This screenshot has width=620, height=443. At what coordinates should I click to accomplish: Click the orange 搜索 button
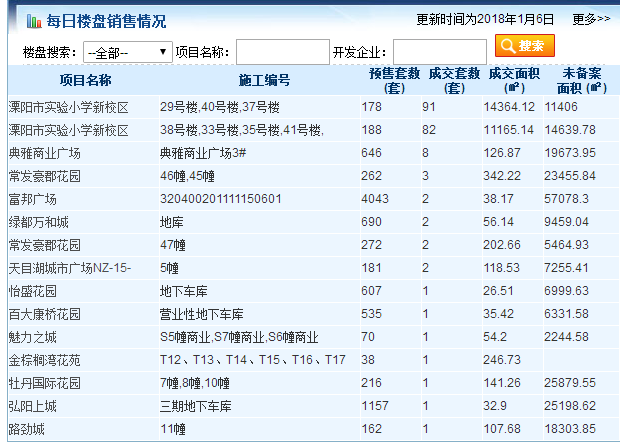click(x=525, y=45)
